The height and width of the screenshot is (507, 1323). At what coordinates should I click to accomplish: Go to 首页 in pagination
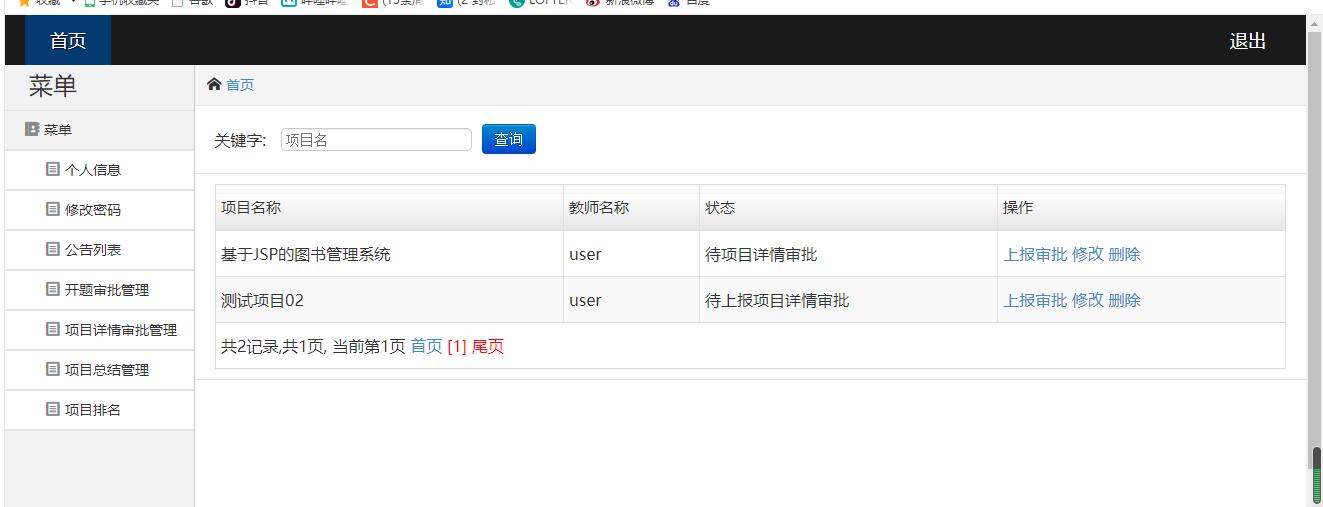(x=426, y=346)
